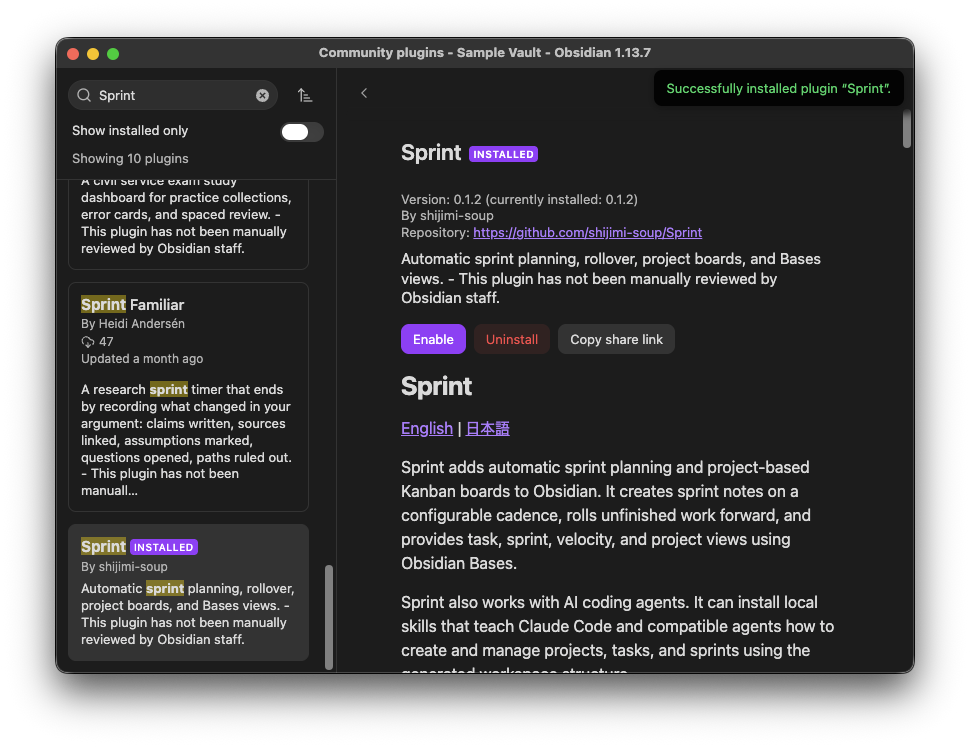Open the English readme link

point(427,428)
